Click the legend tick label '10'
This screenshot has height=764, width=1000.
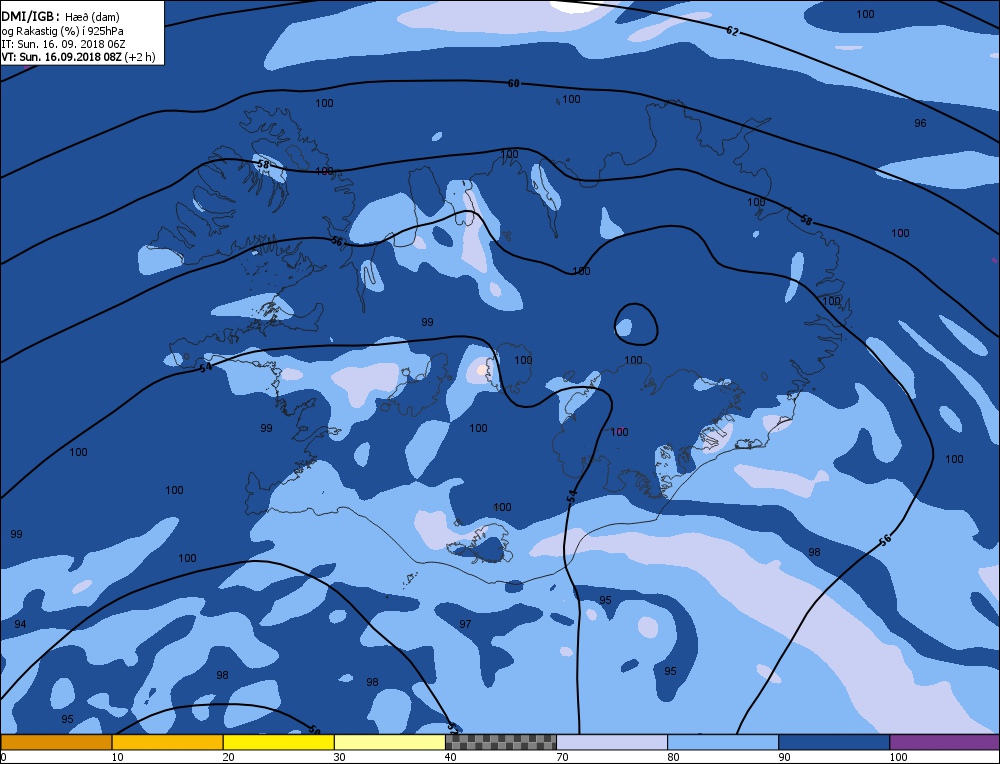(117, 757)
